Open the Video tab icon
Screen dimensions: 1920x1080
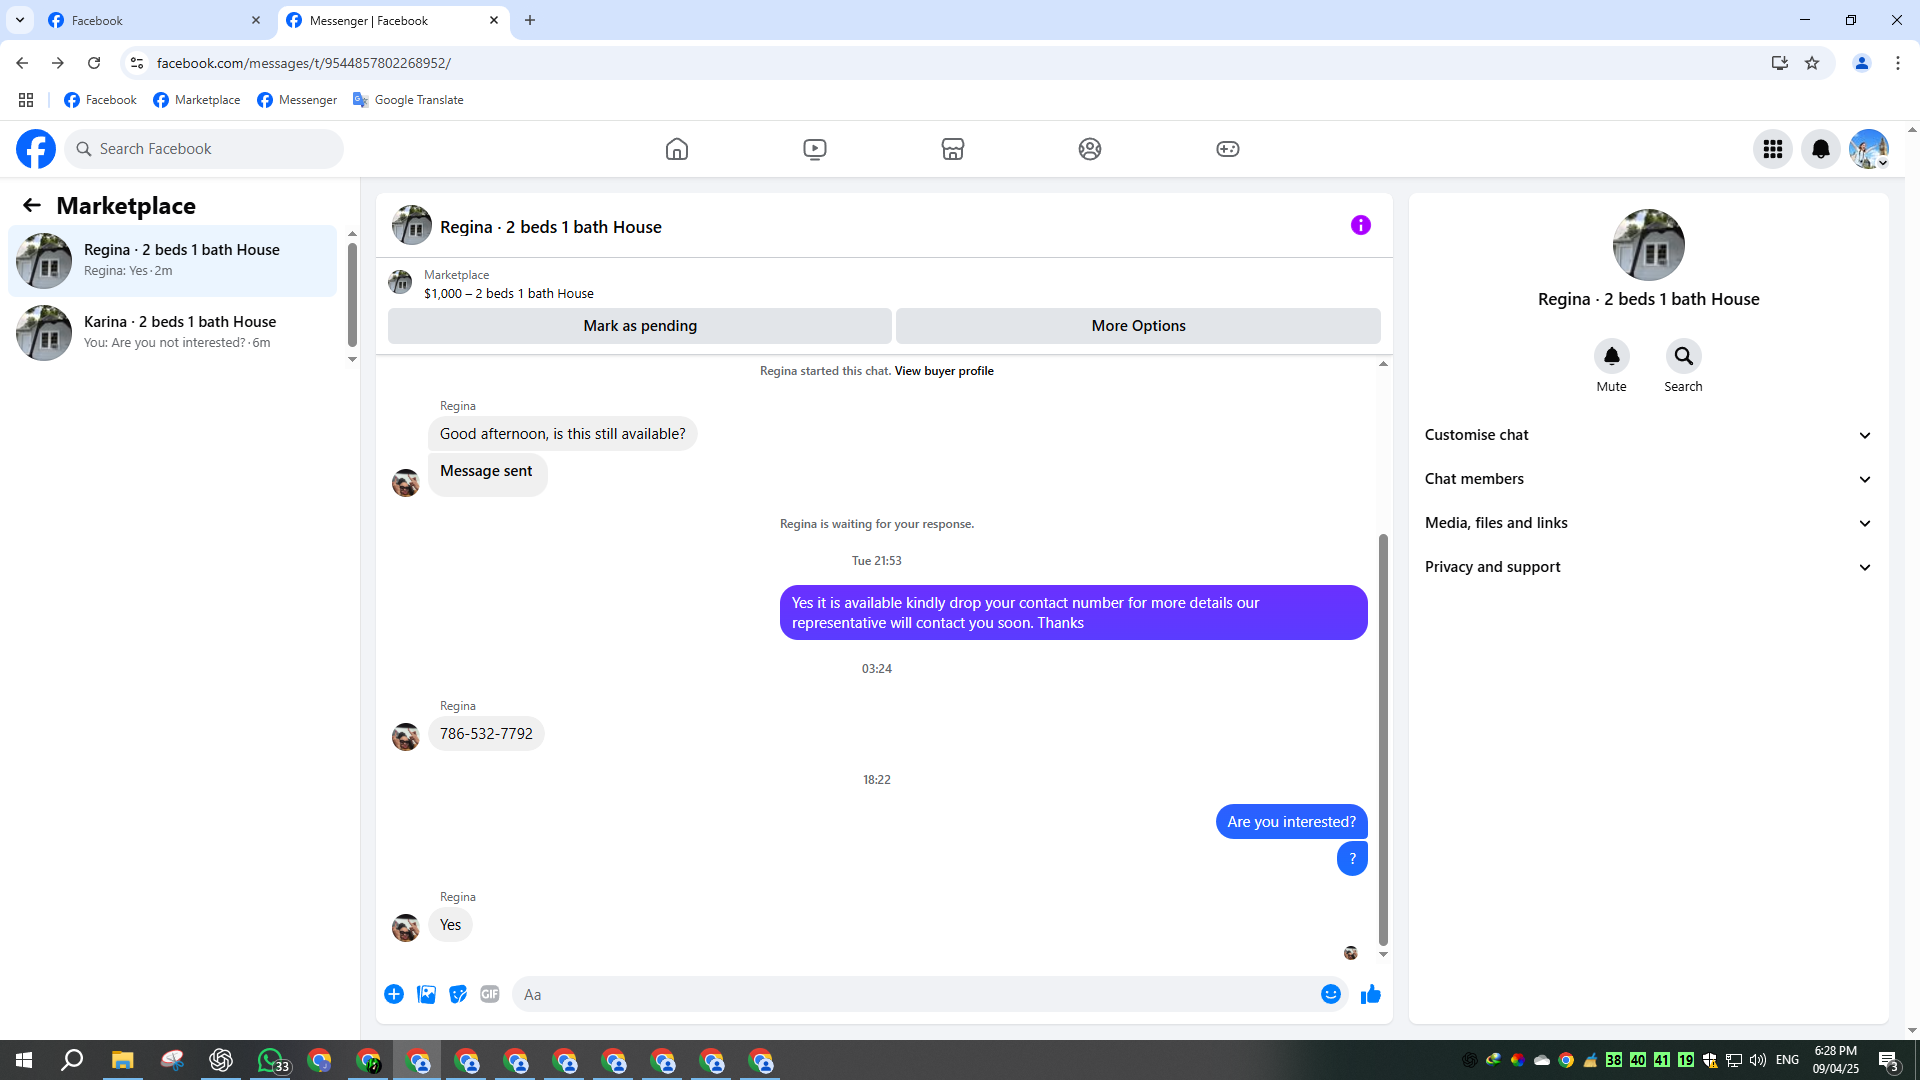click(x=815, y=149)
